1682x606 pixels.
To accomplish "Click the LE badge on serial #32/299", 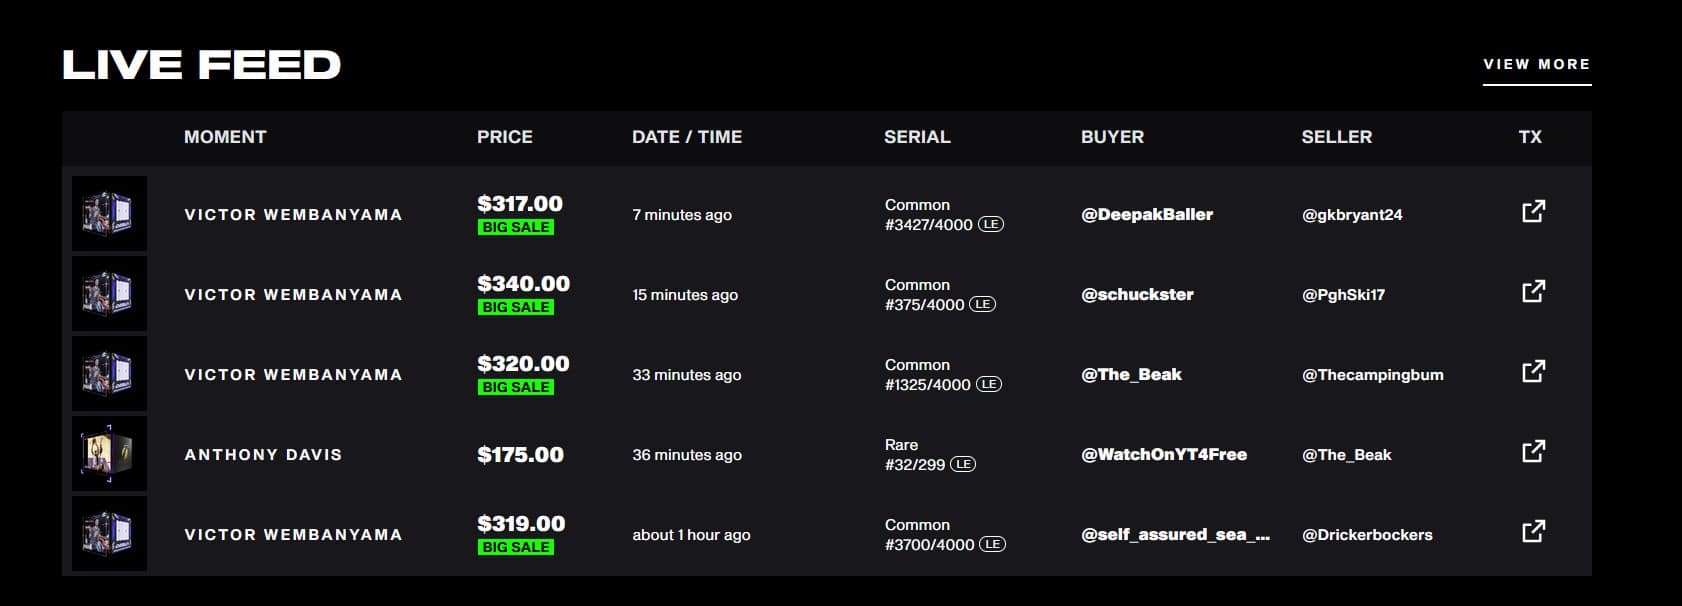I will coord(963,464).
